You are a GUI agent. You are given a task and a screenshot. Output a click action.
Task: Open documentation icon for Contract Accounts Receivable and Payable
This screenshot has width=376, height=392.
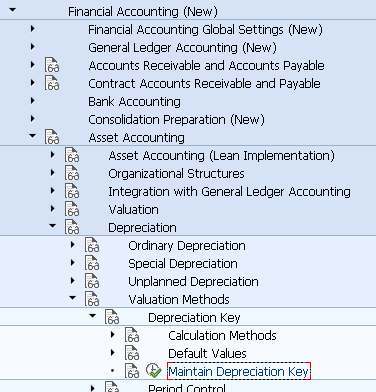pyautogui.click(x=52, y=83)
